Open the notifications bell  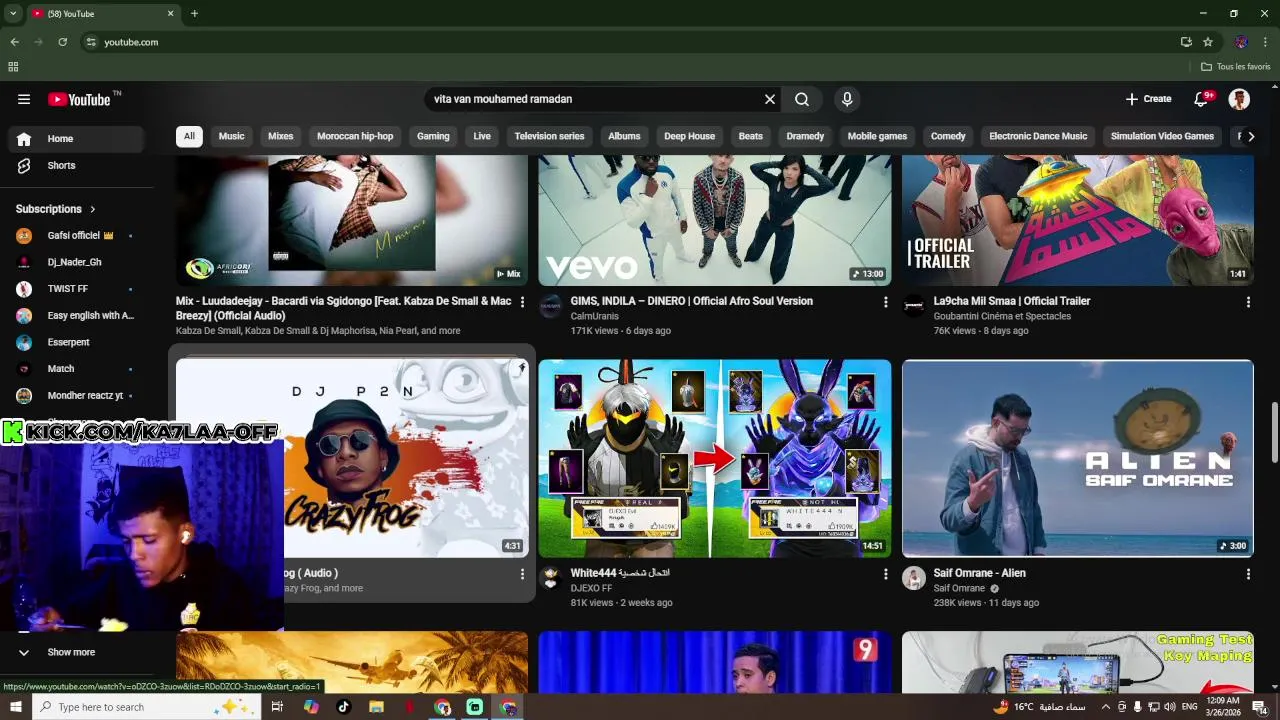pos(1203,99)
